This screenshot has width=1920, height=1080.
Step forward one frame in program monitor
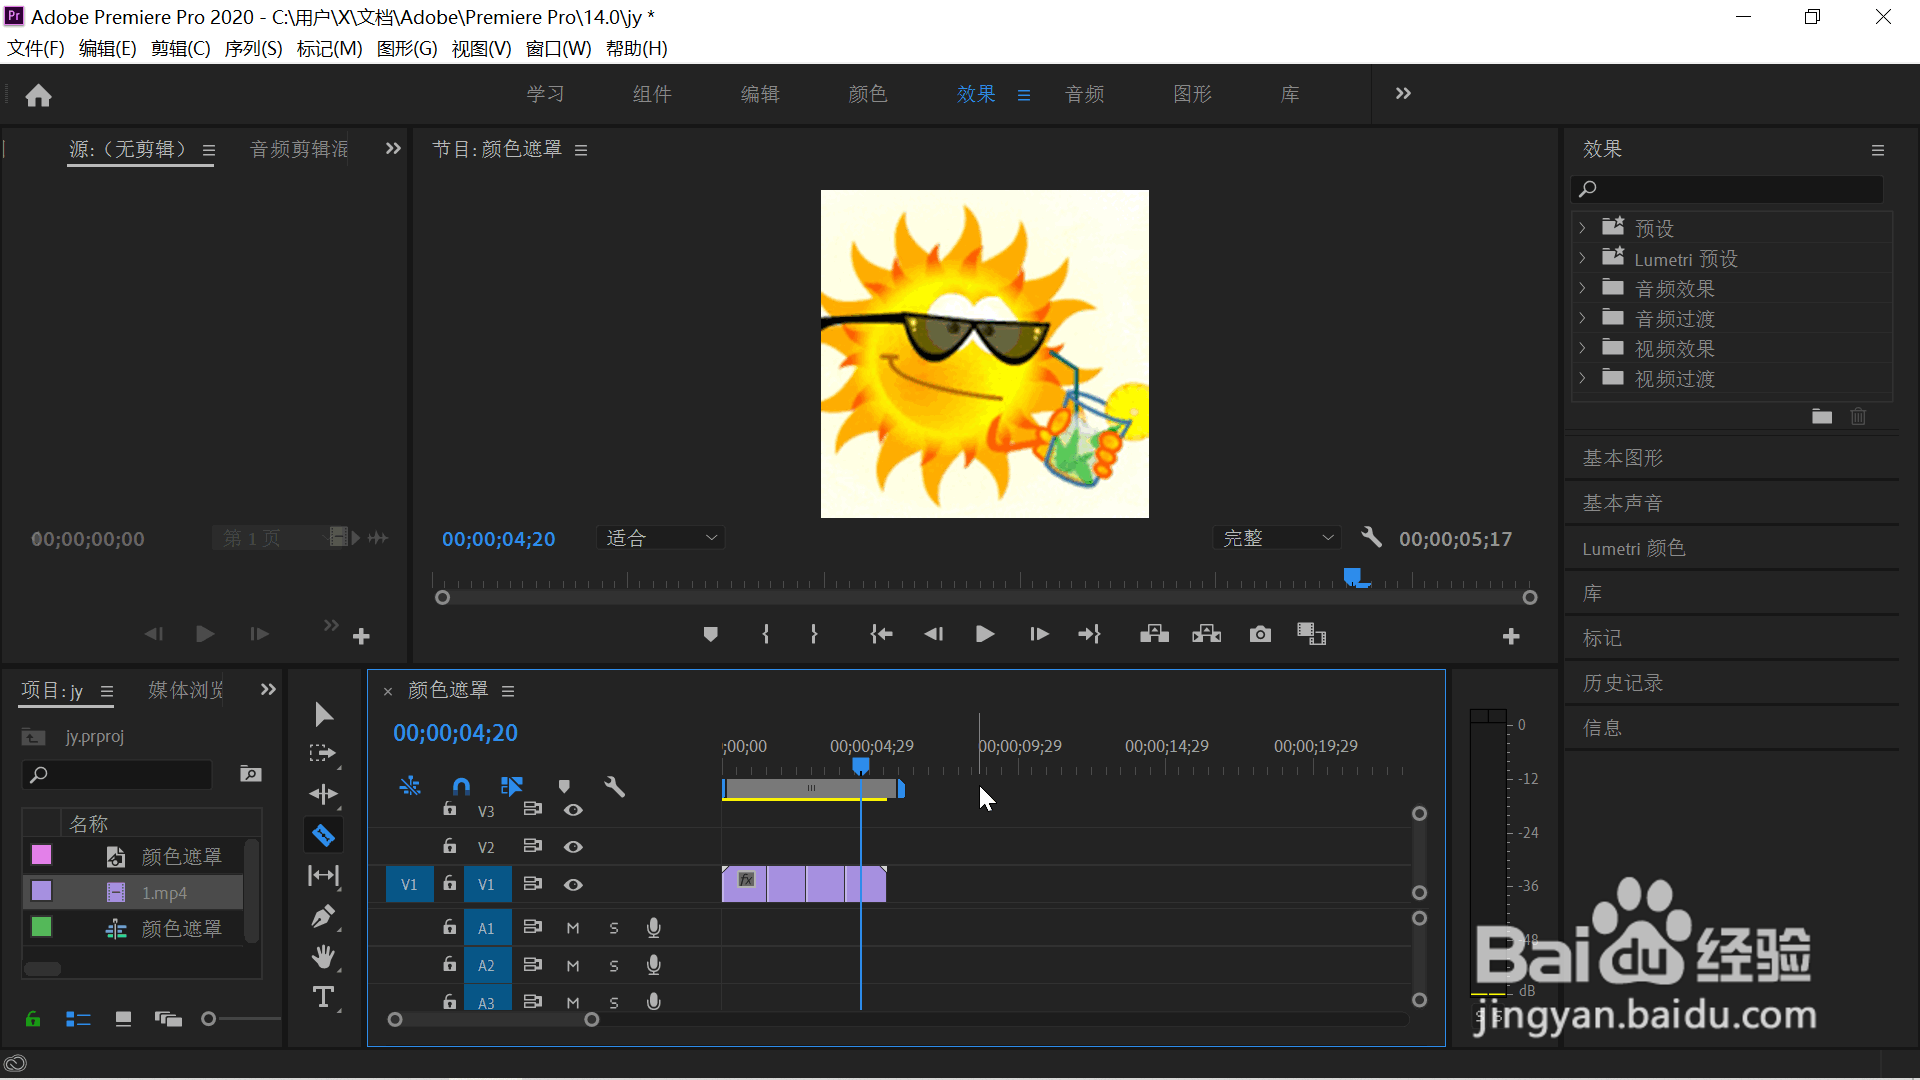coord(1039,634)
